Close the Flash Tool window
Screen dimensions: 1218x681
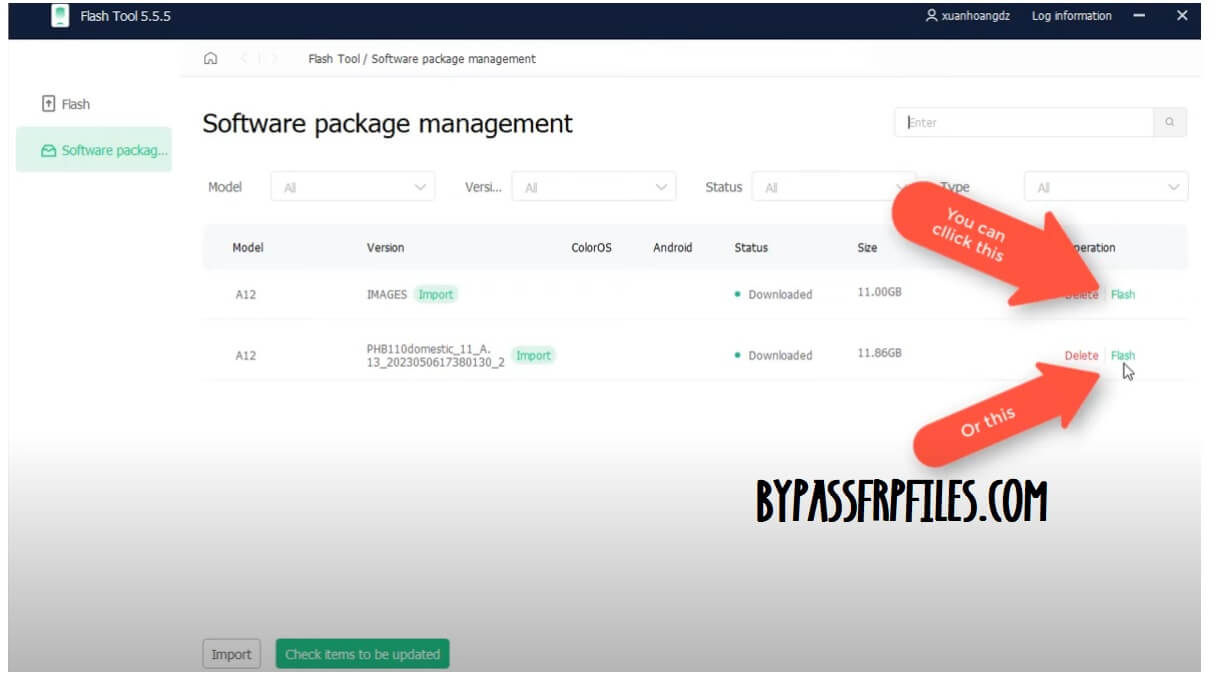[1182, 16]
